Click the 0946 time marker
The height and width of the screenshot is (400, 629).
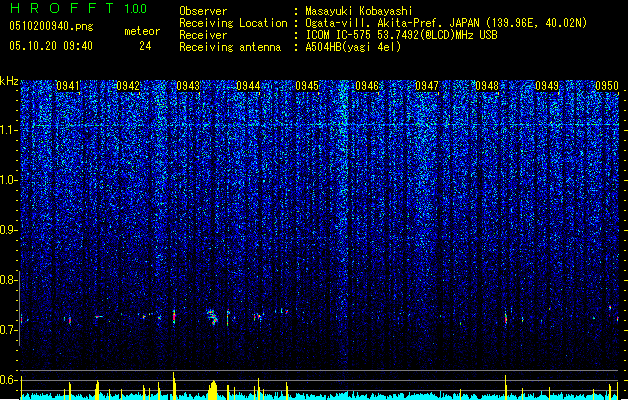click(x=367, y=86)
